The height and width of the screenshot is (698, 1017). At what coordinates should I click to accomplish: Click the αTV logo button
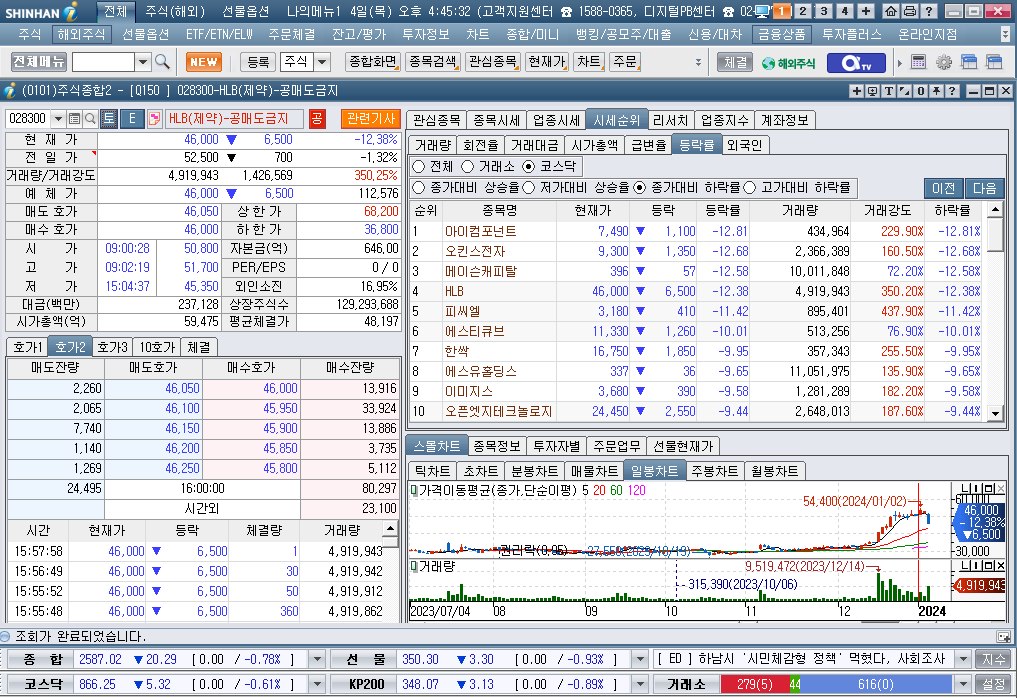(856, 63)
